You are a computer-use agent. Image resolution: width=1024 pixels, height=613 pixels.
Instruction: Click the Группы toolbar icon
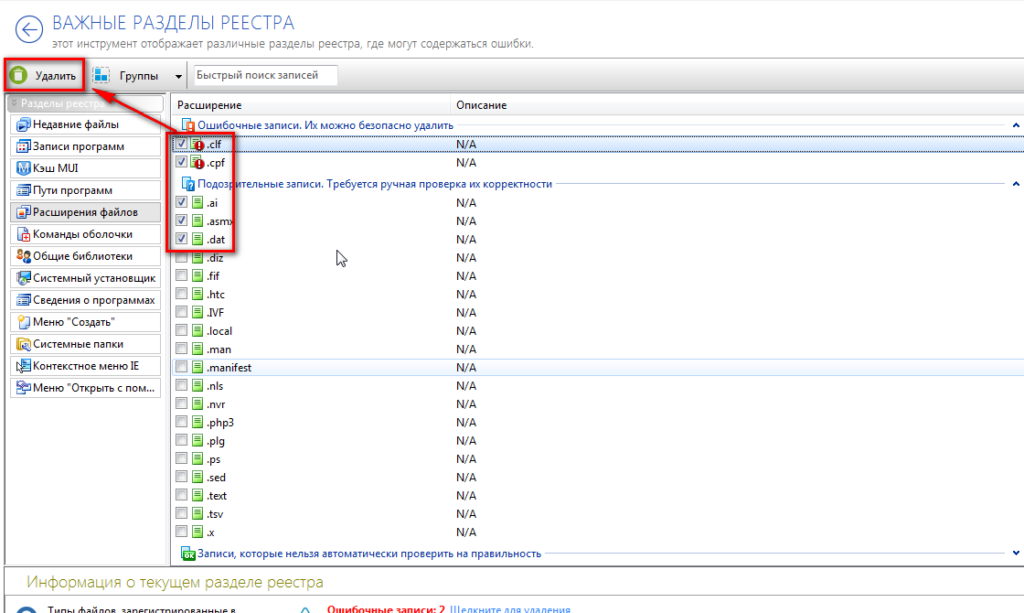click(x=101, y=75)
